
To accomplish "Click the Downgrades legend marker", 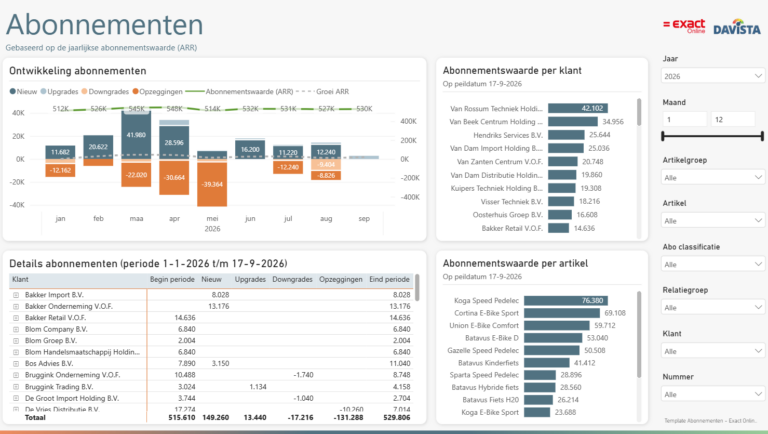I will coord(84,92).
